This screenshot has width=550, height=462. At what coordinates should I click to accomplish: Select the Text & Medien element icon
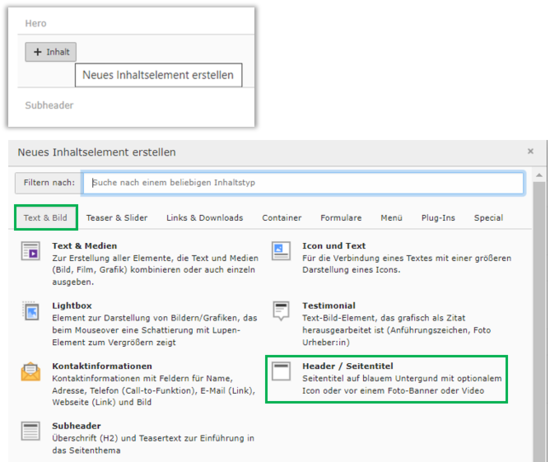tap(31, 251)
